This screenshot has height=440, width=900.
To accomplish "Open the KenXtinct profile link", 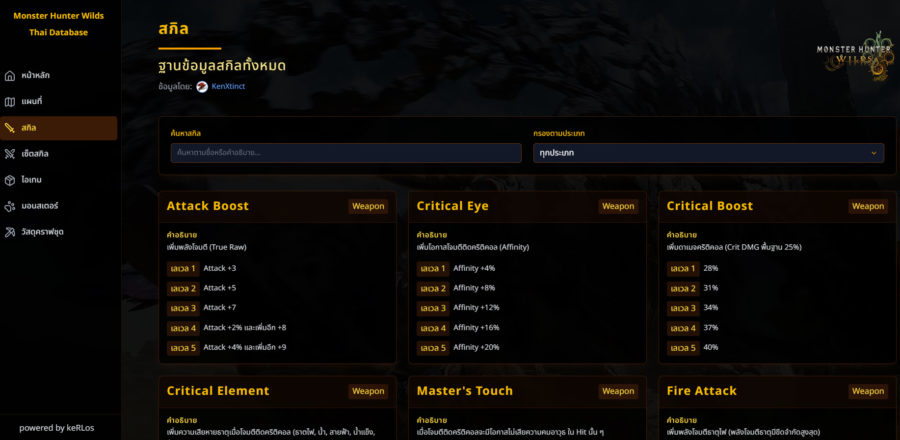I will [x=228, y=87].
